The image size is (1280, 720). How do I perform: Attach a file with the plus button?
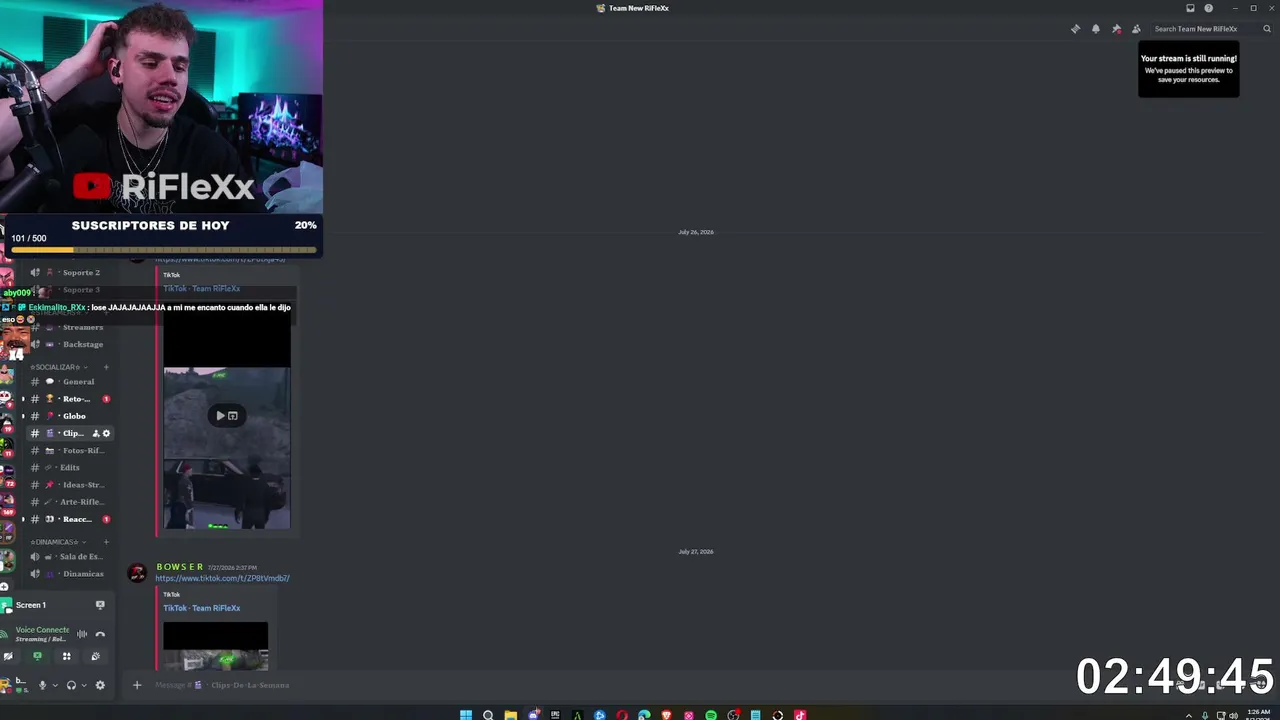click(137, 685)
